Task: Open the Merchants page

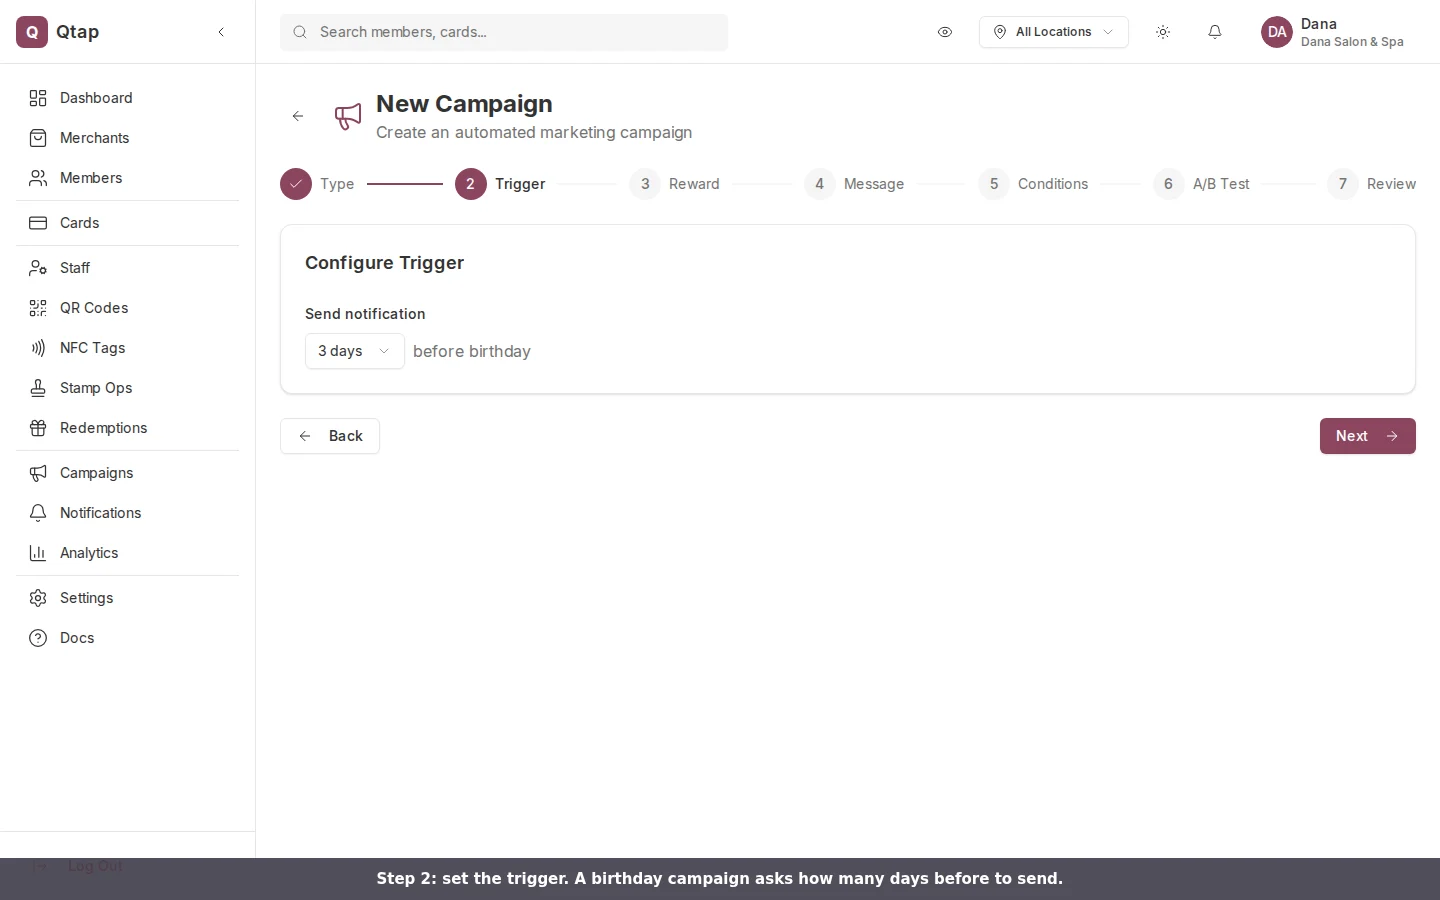Action: coord(127,138)
